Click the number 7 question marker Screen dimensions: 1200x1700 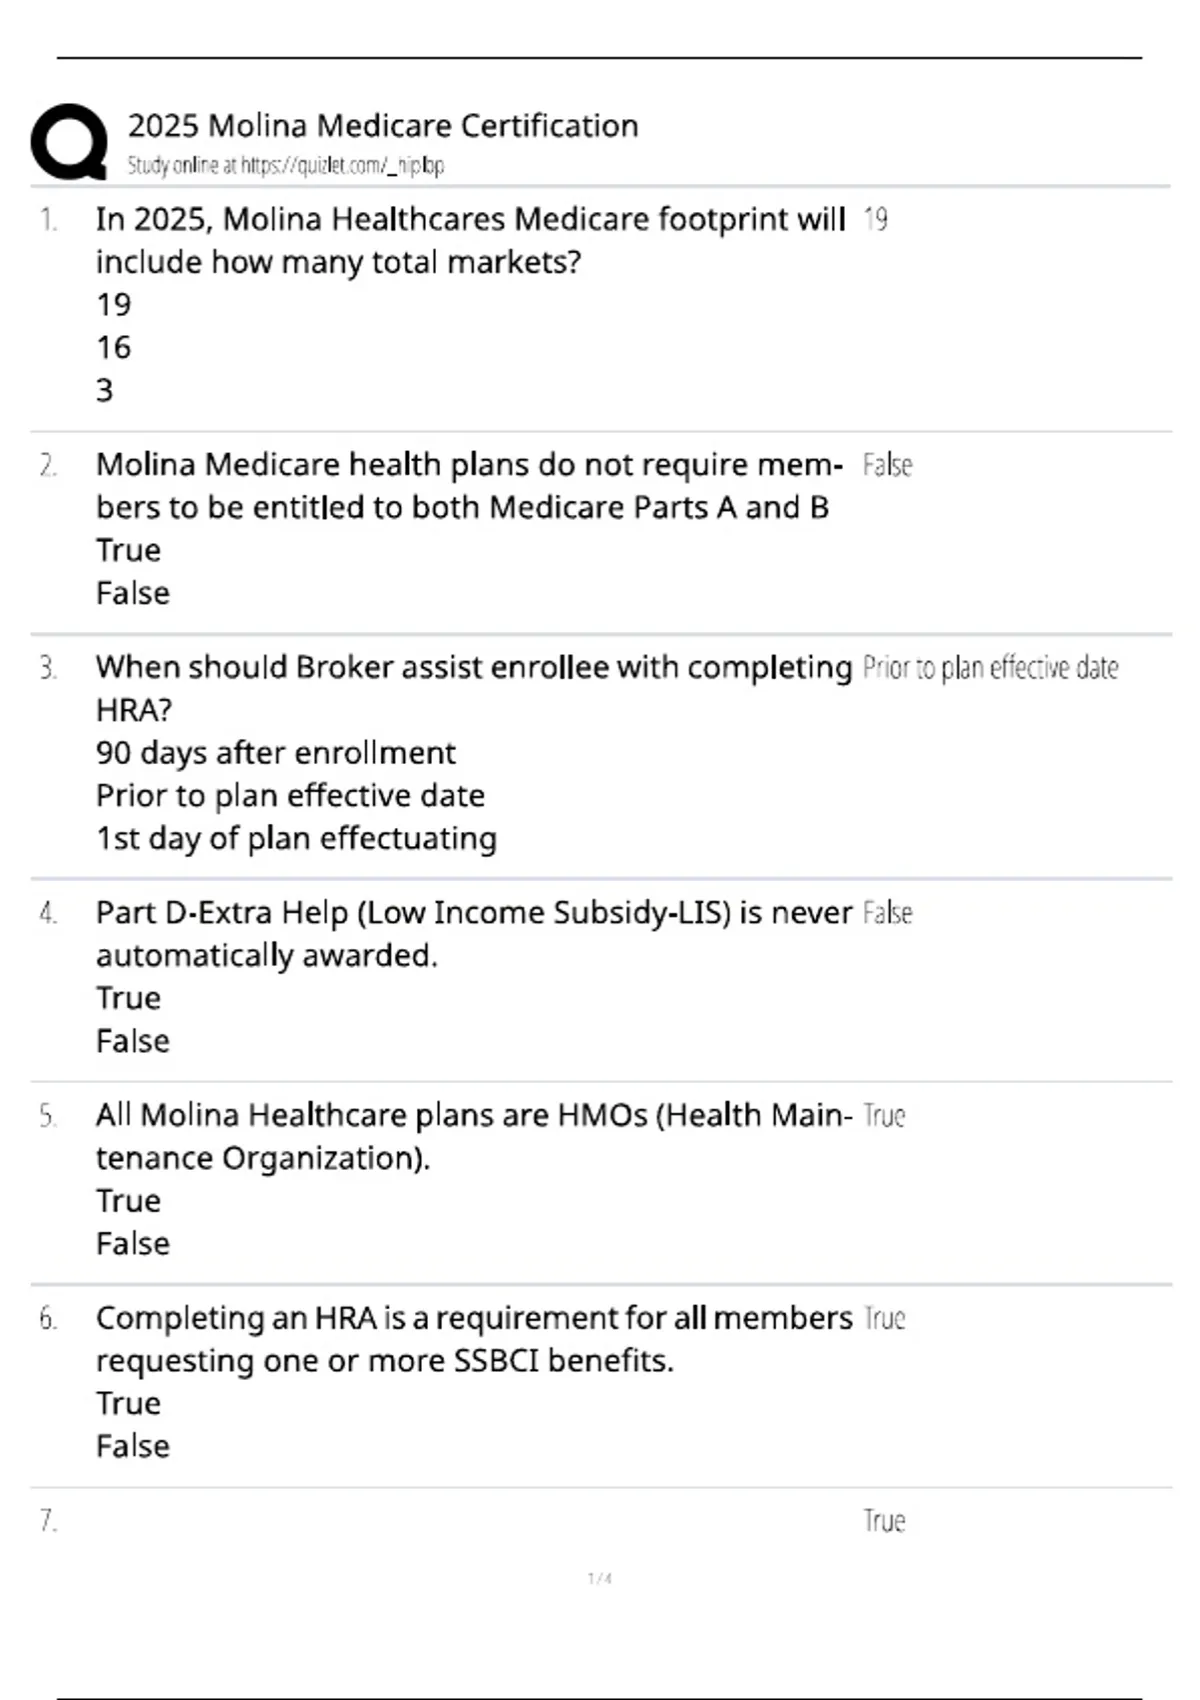[48, 1521]
